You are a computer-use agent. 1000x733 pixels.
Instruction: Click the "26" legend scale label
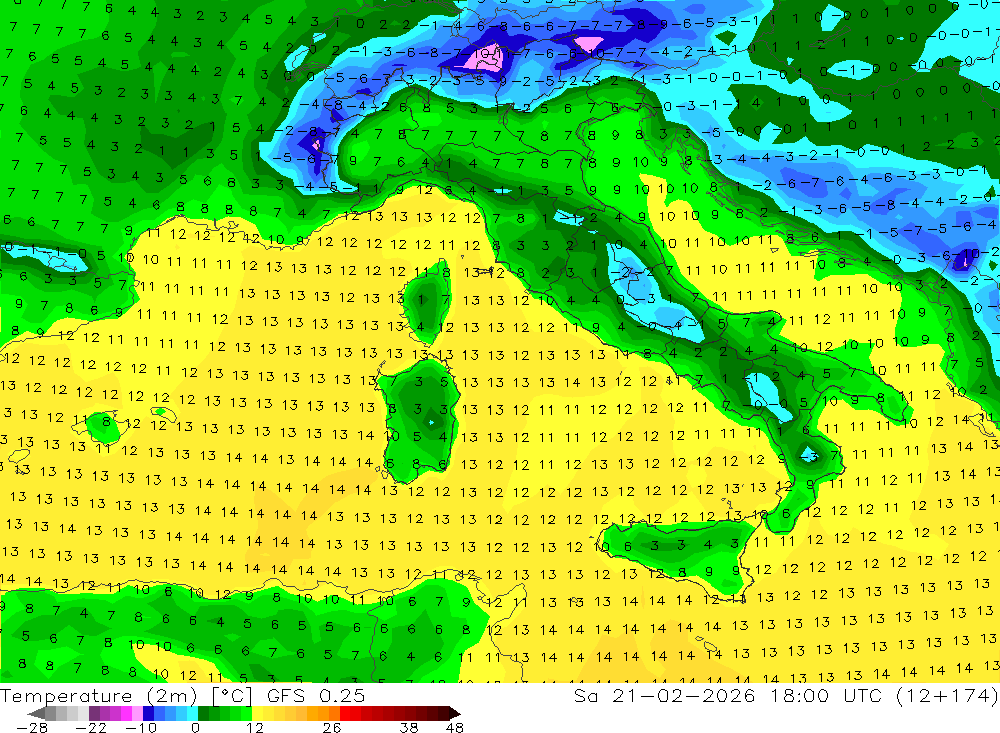pos(332,727)
